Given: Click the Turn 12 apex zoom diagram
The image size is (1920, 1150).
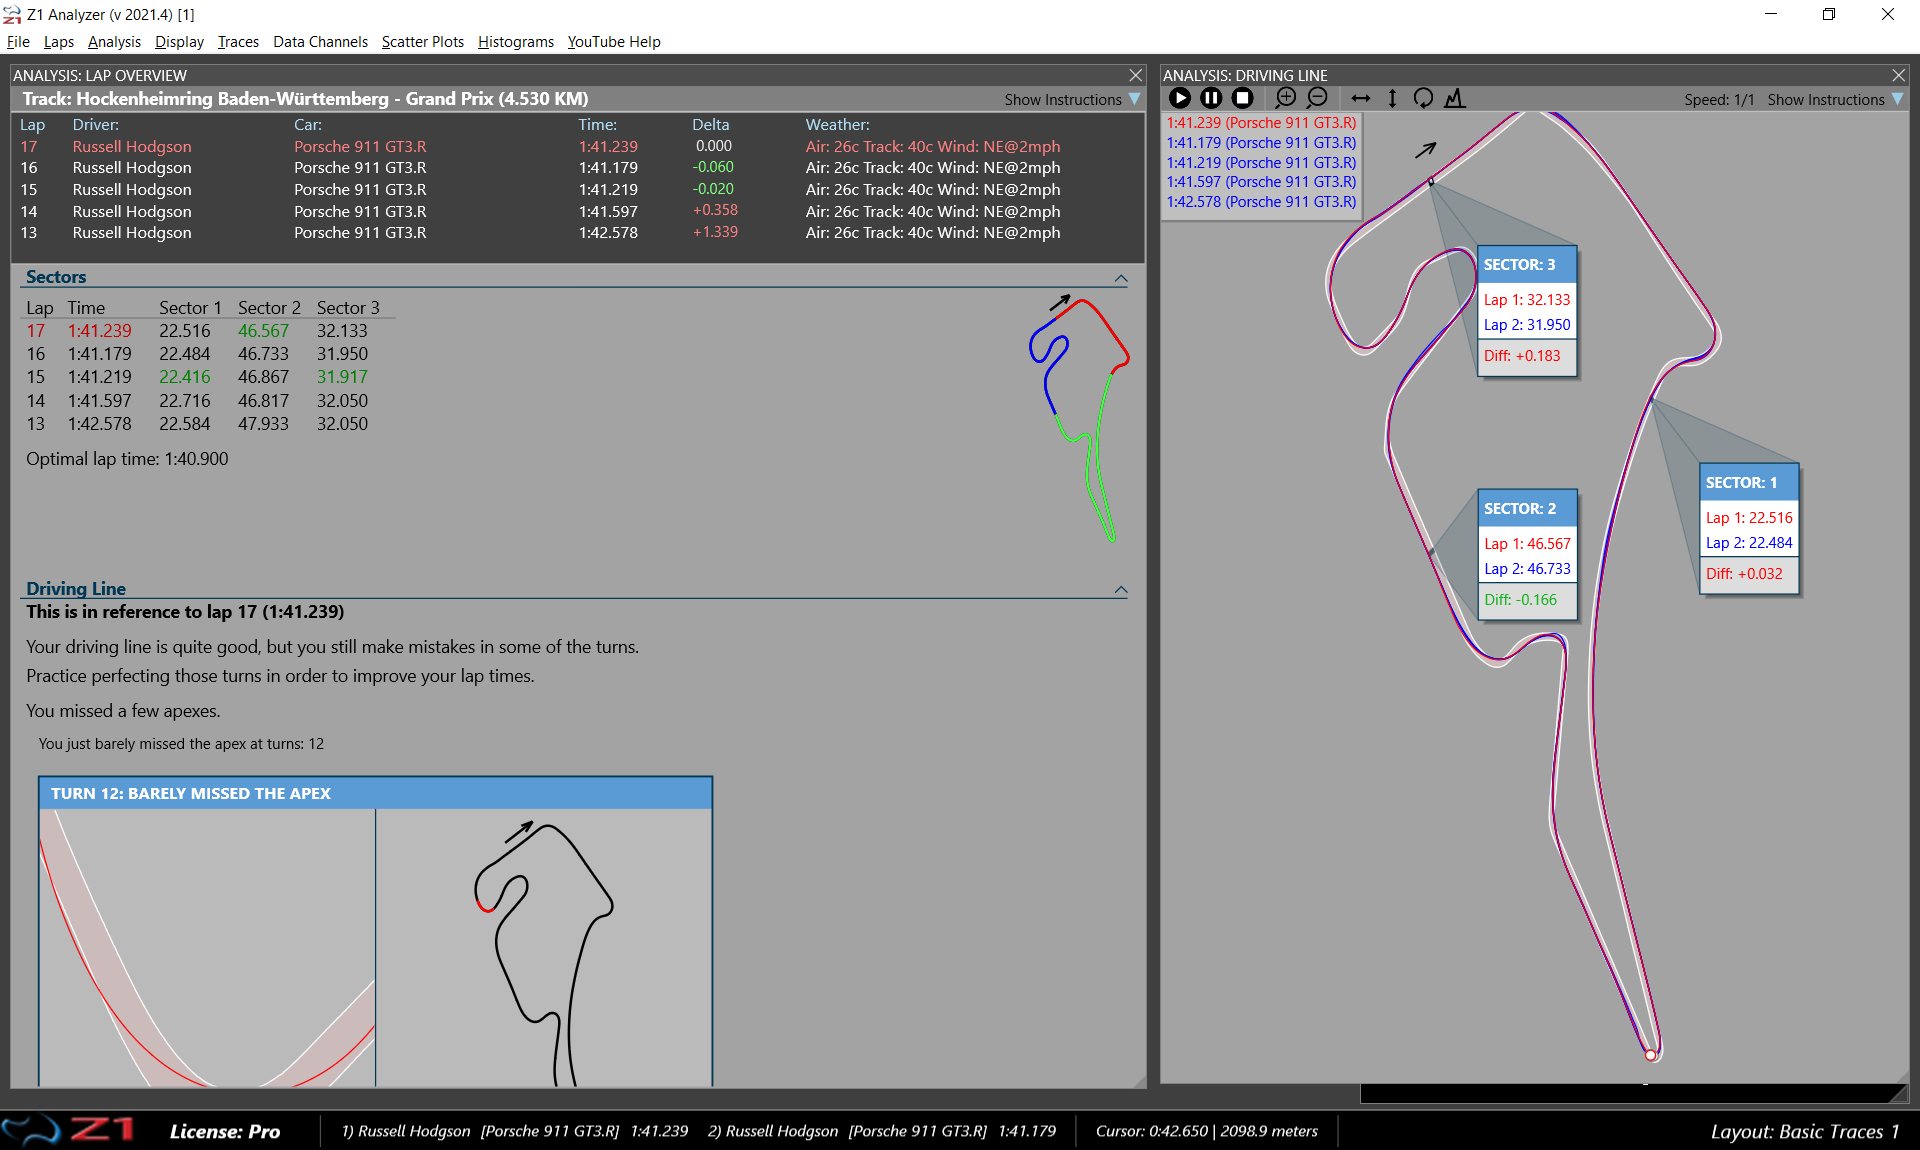Looking at the screenshot, I should 207,948.
